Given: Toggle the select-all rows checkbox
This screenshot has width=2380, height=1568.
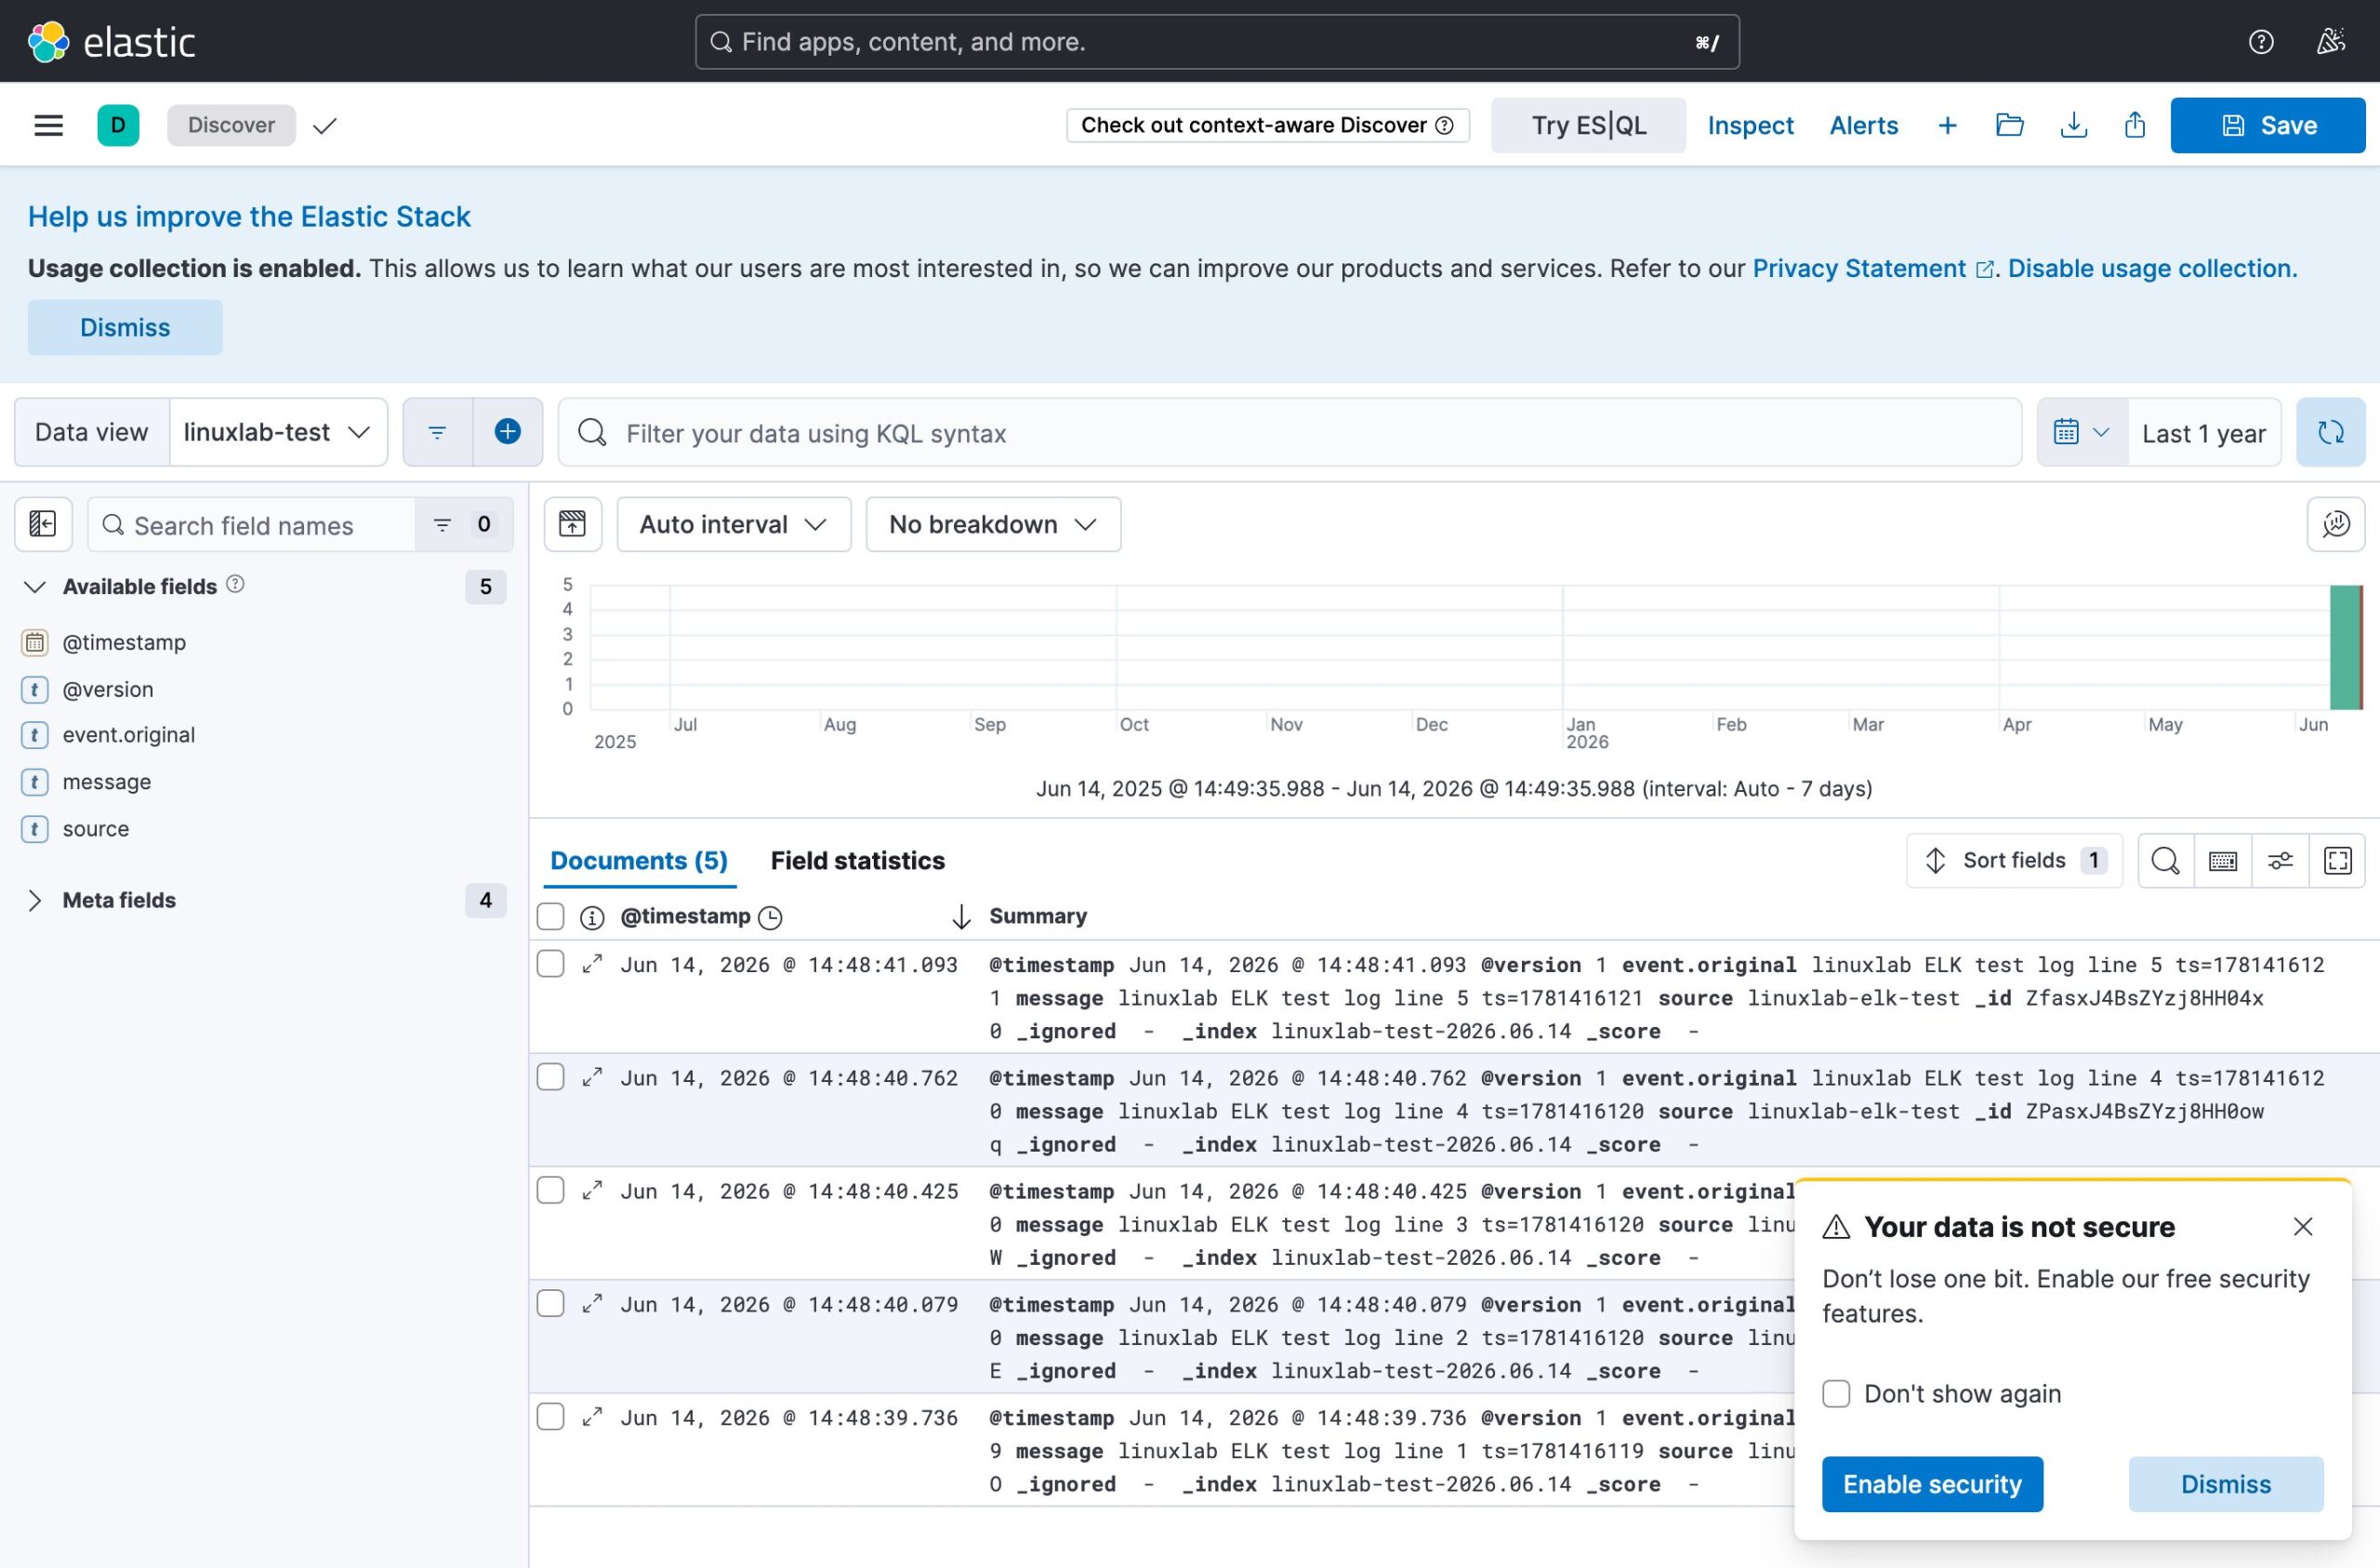Looking at the screenshot, I should click(x=551, y=917).
